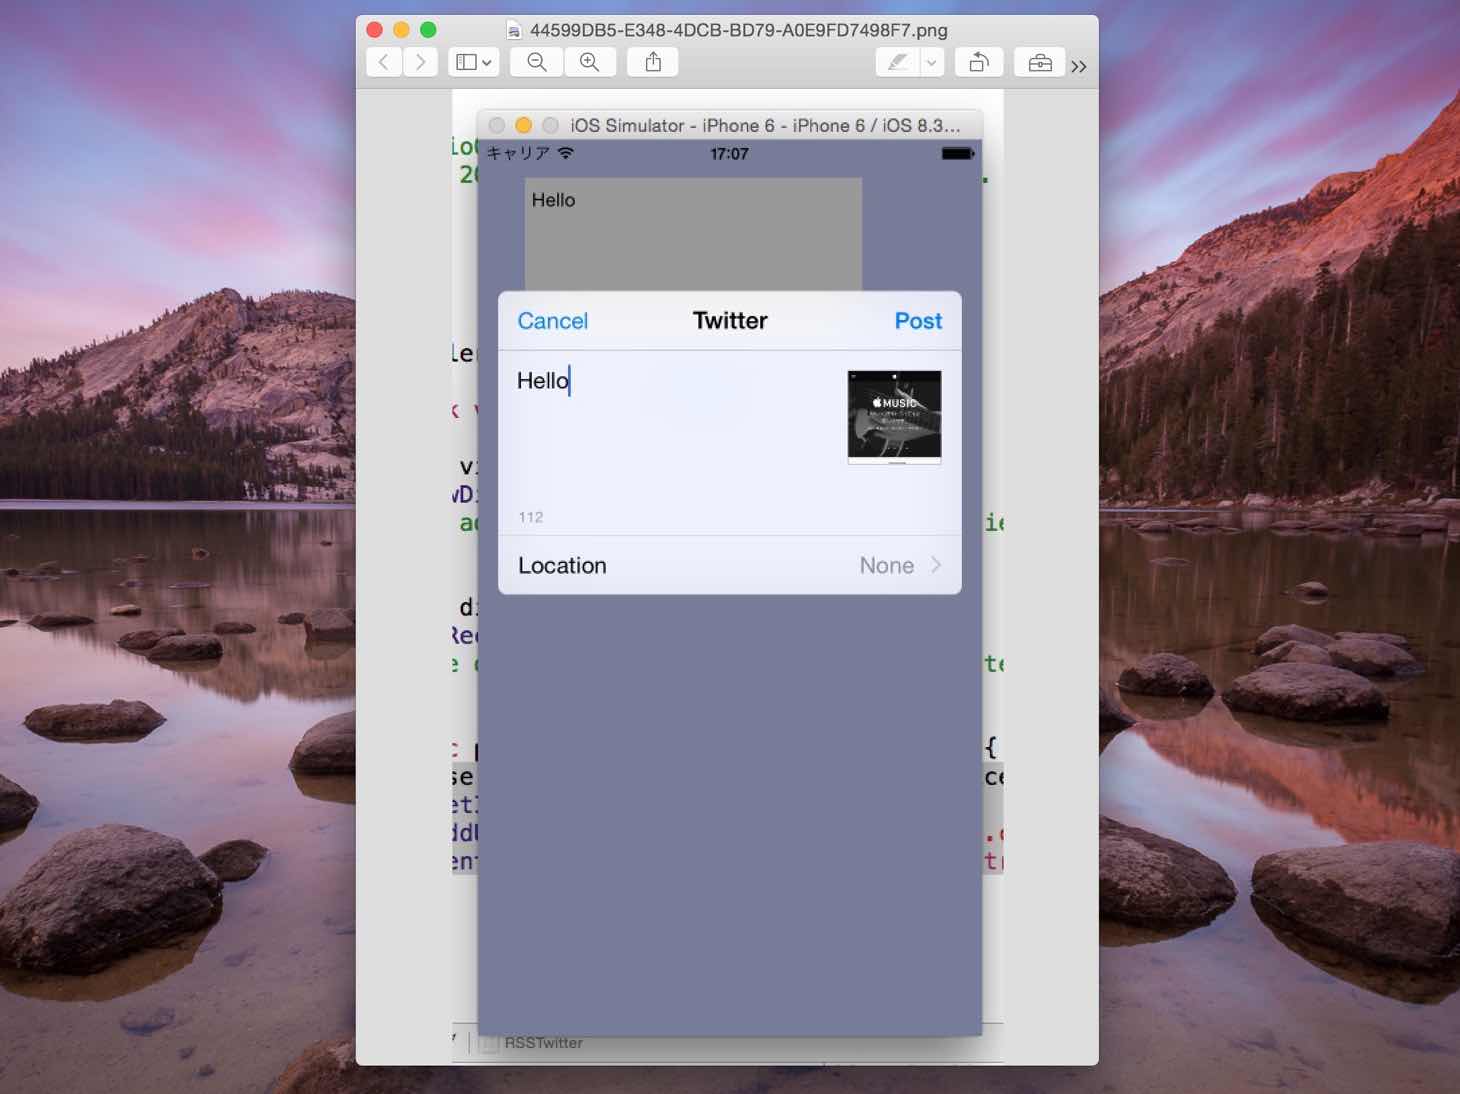This screenshot has height=1094, width=1460.
Task: Open the attached Music image thumbnail
Action: coord(894,417)
